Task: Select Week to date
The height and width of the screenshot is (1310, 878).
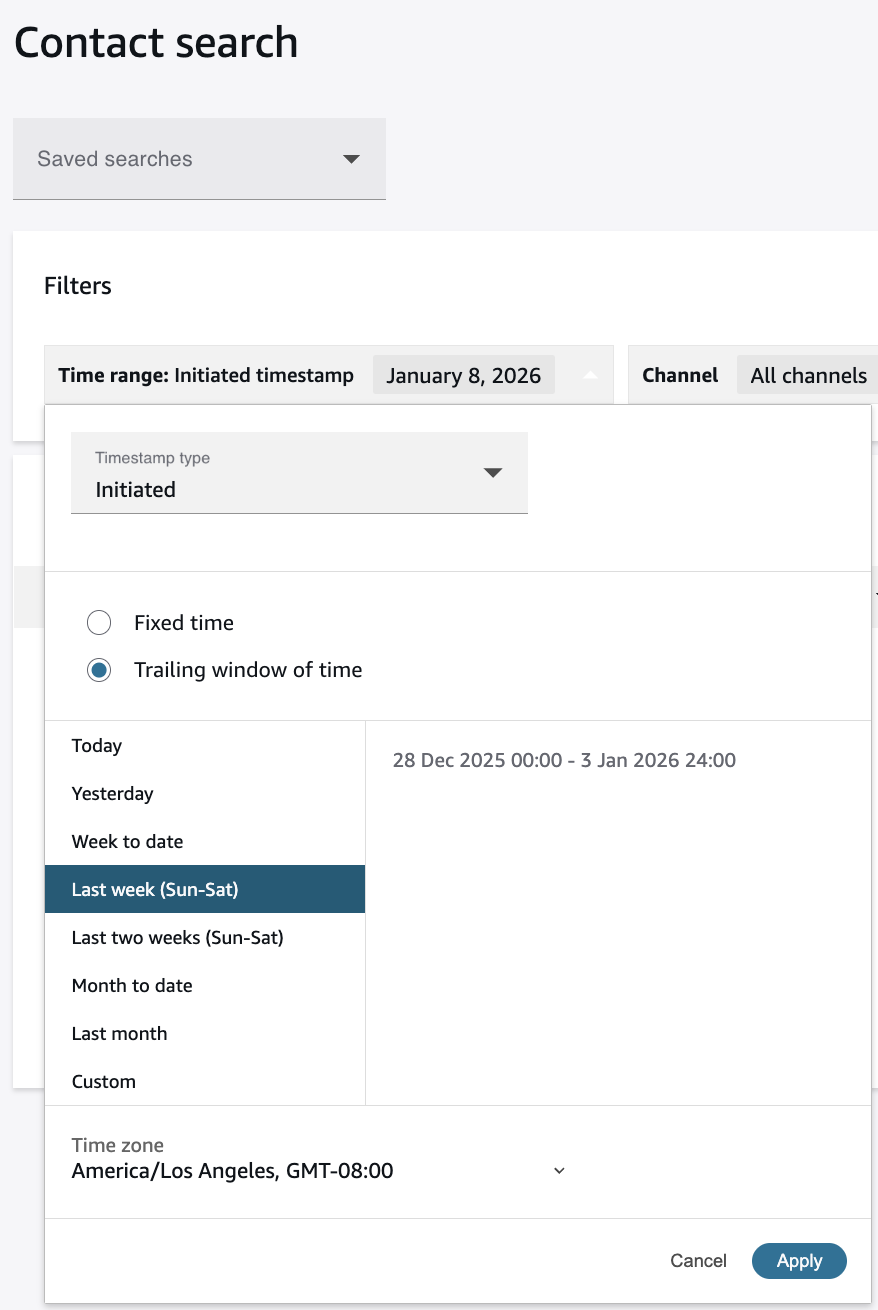Action: (127, 842)
